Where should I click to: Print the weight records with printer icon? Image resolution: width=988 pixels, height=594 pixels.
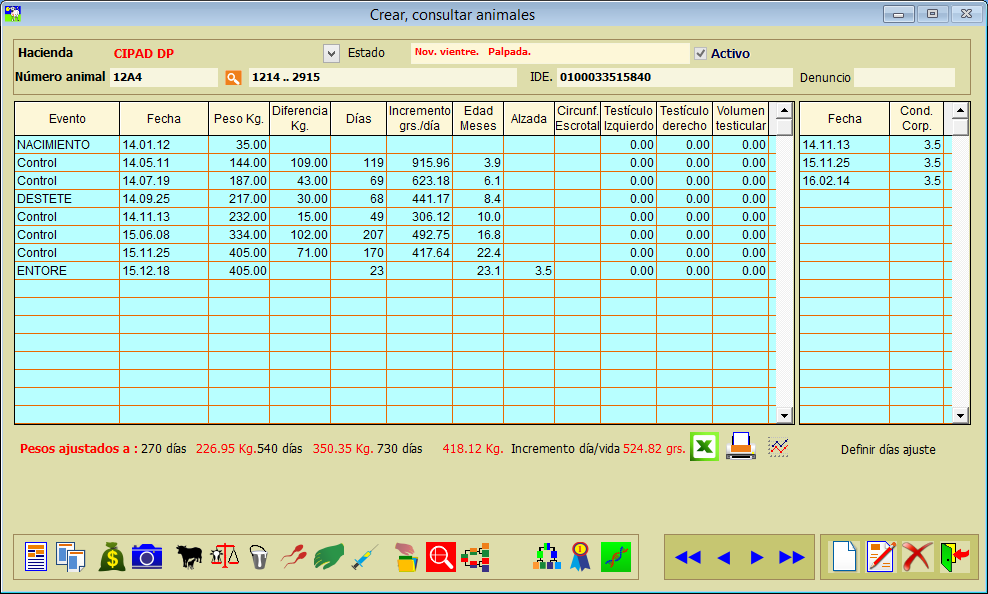pos(741,447)
